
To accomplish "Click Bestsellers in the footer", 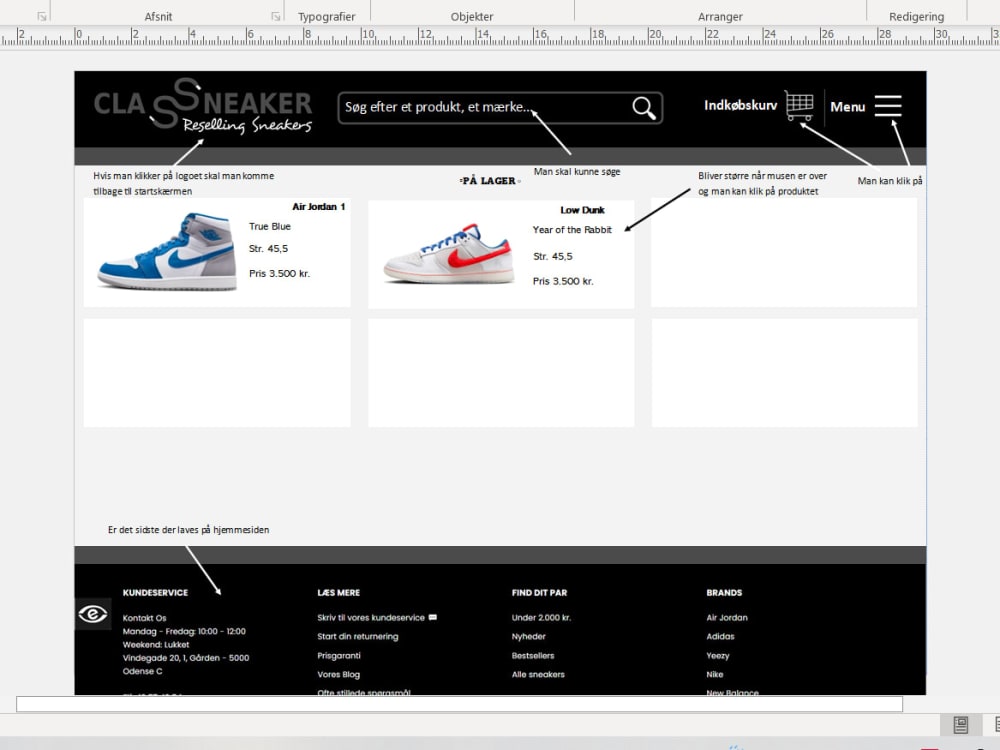I will tap(533, 656).
